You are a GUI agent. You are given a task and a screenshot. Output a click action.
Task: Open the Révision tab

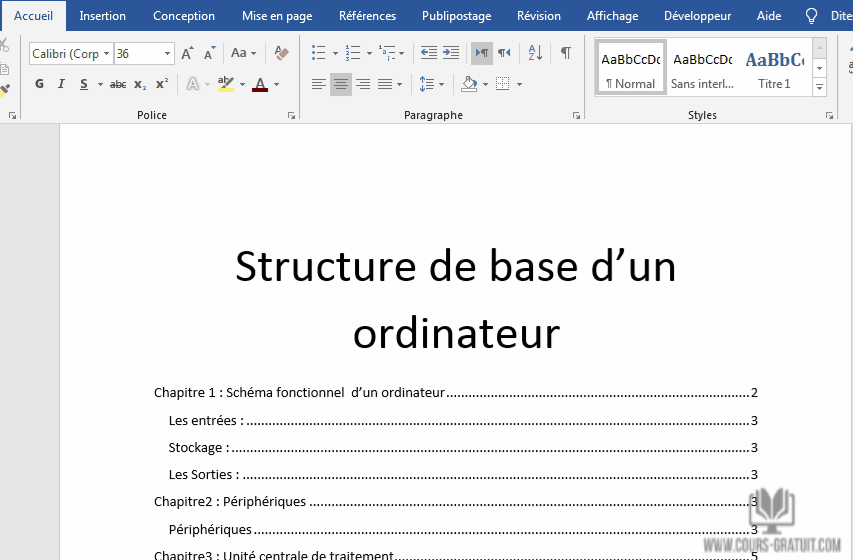(x=539, y=16)
